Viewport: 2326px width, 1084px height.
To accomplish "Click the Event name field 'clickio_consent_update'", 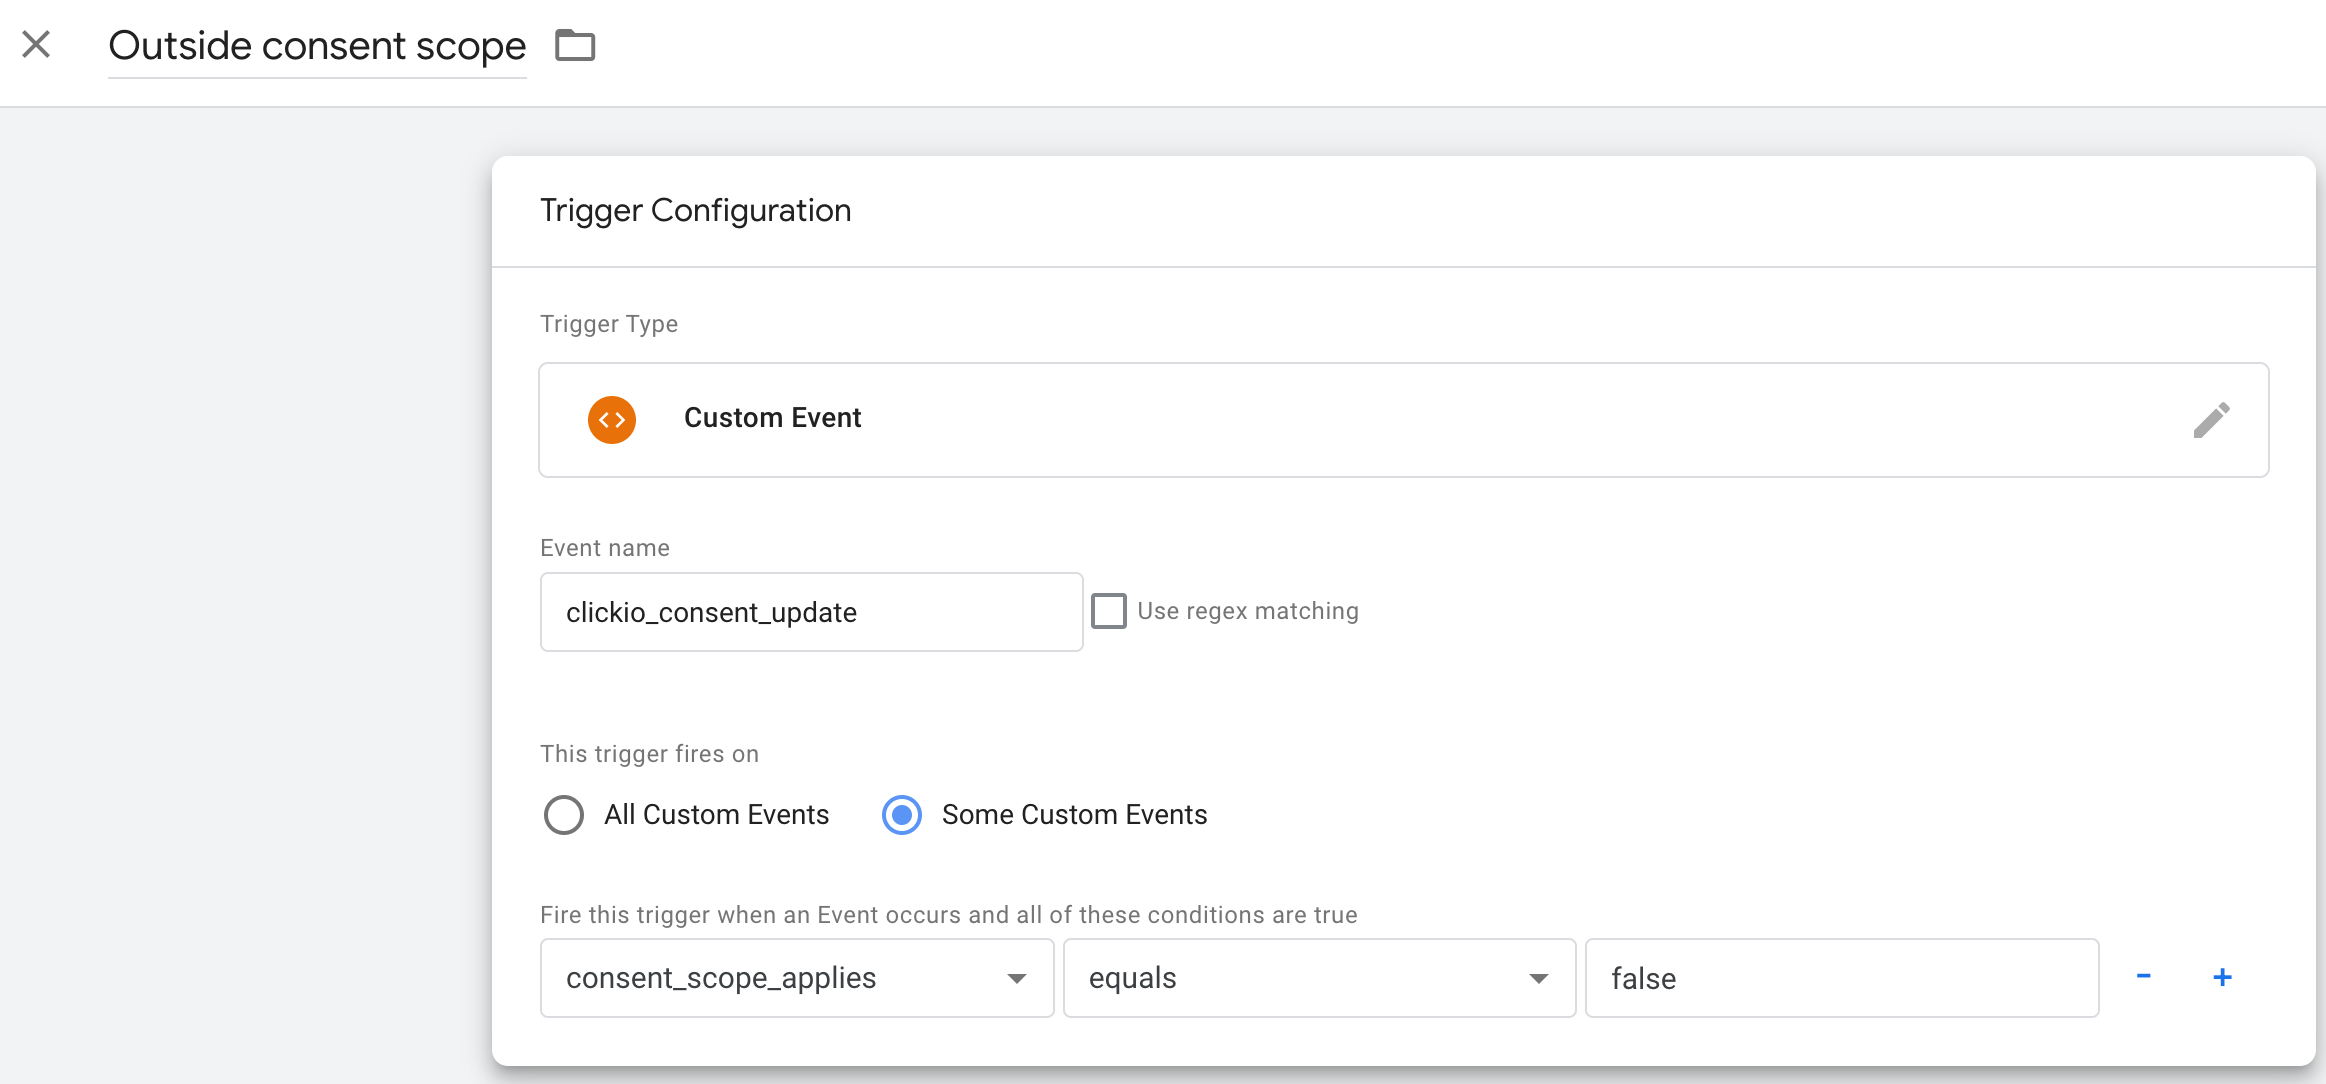I will [811, 612].
